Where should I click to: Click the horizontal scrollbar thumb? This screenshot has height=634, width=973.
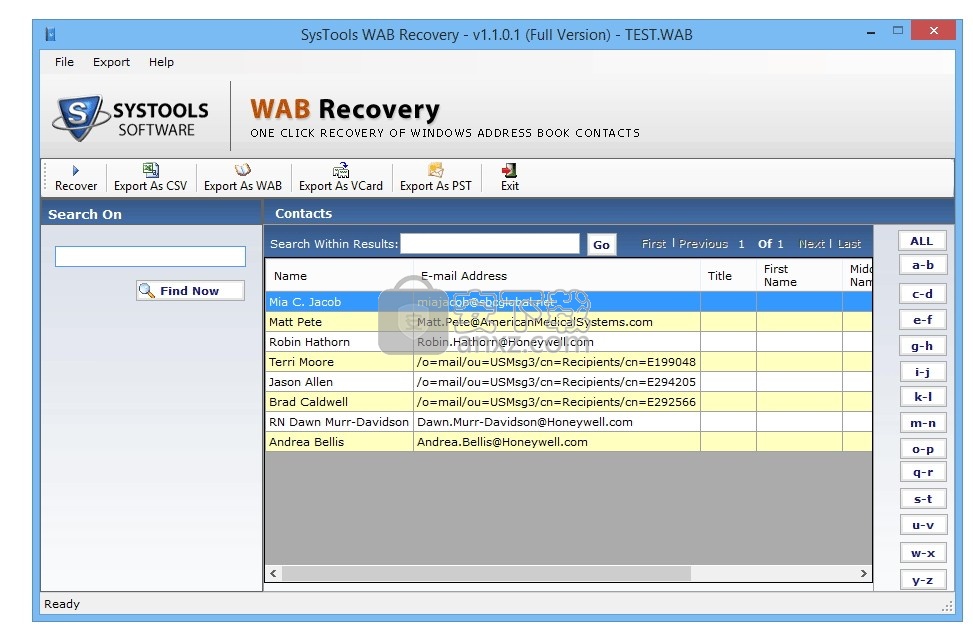tap(486, 573)
